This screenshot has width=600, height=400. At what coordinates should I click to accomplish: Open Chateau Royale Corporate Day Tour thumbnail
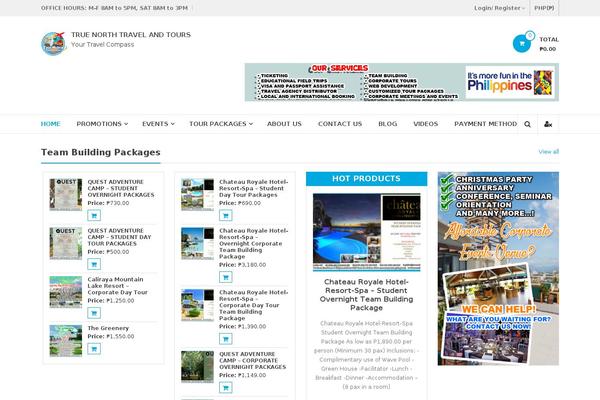pos(197,305)
